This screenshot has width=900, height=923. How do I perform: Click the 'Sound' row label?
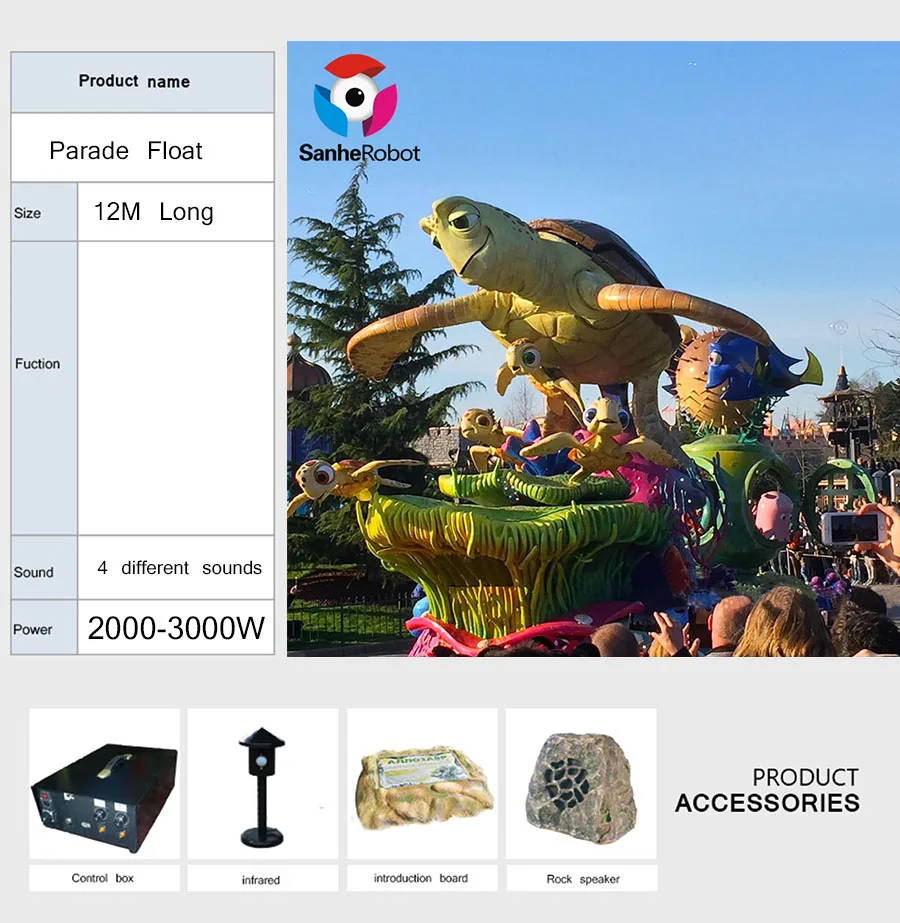44,567
